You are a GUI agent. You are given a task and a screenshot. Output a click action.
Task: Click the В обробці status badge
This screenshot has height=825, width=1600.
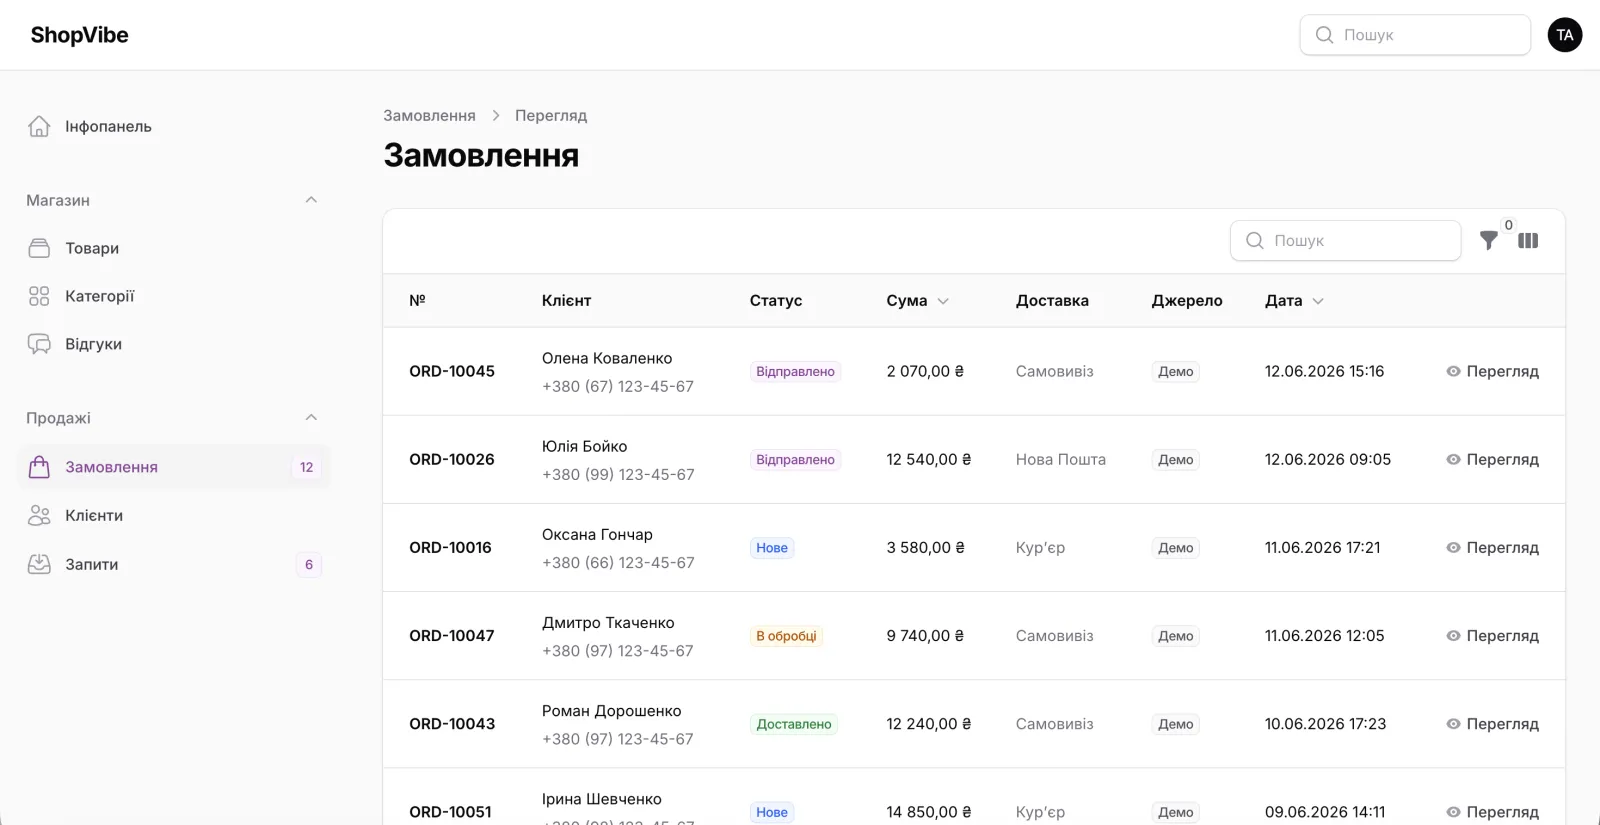click(x=786, y=636)
